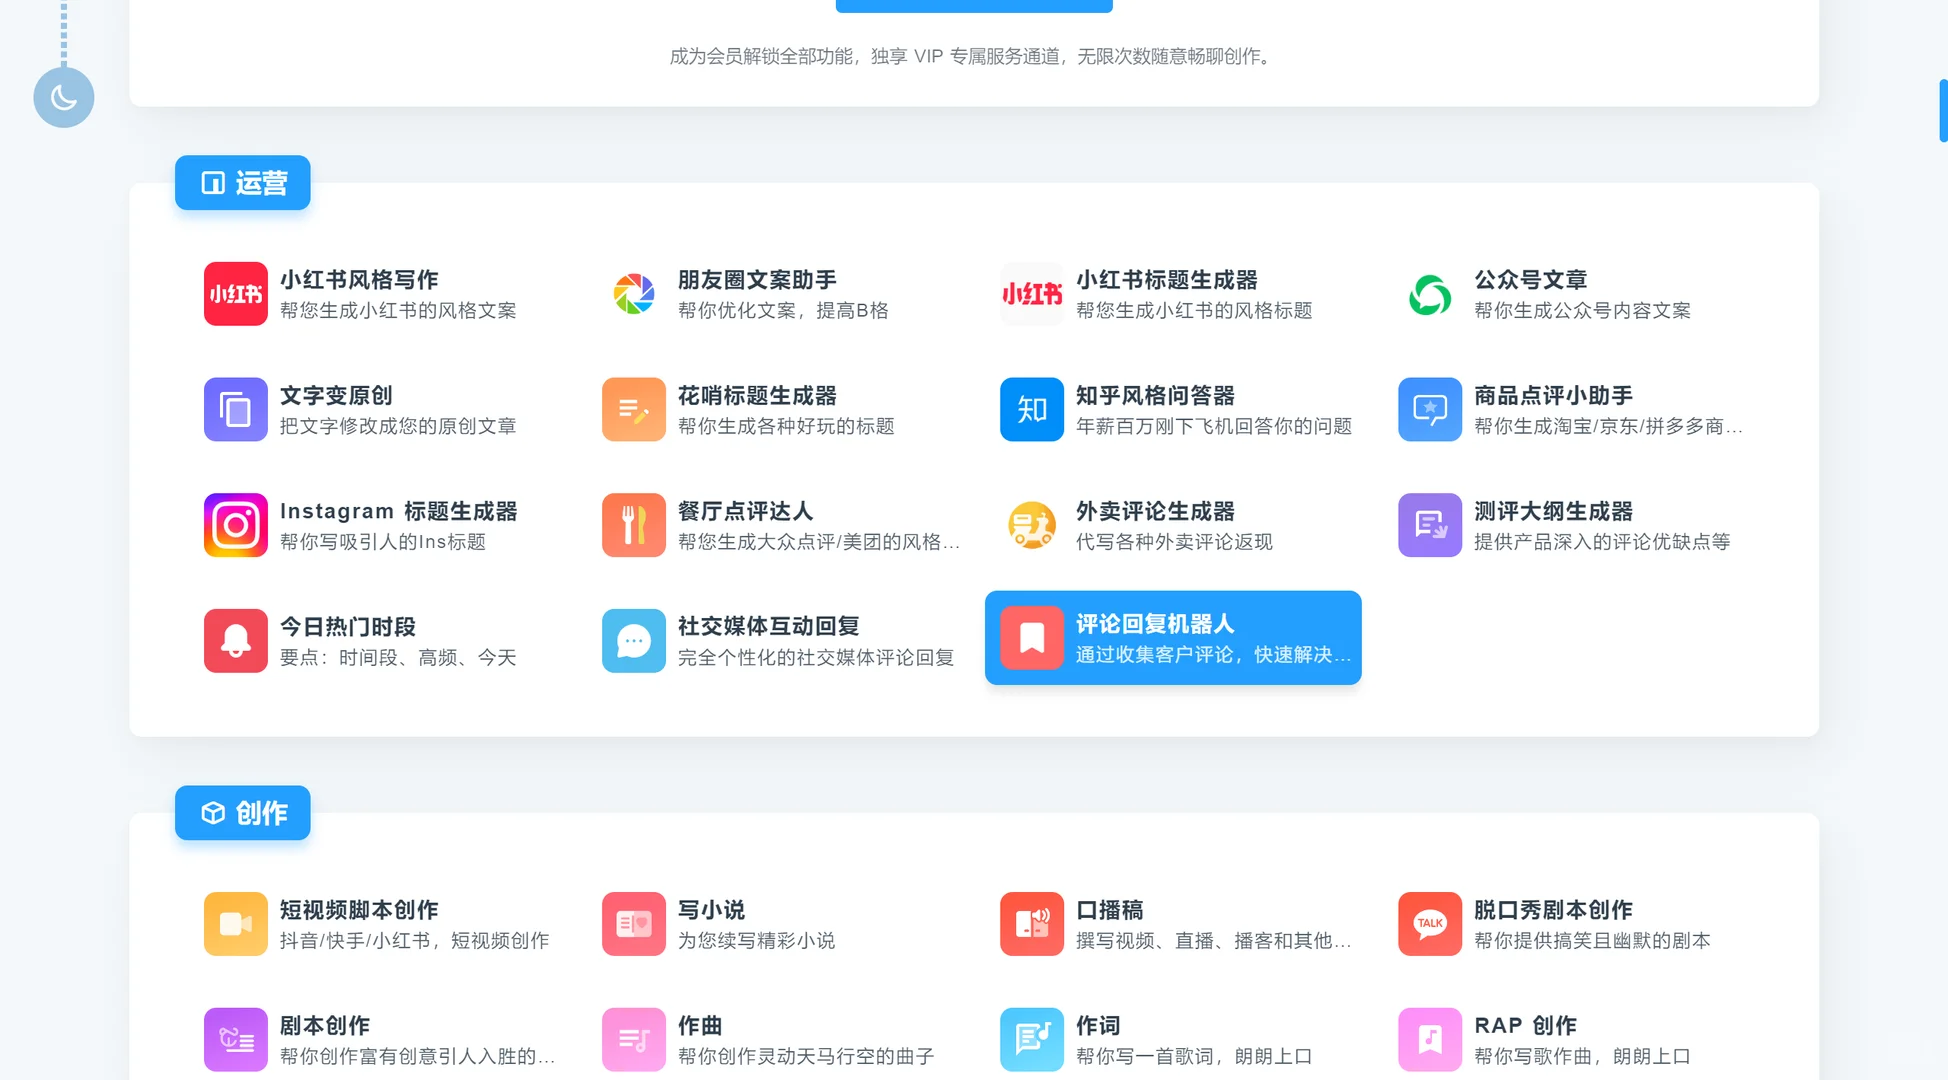
Task: Switch to the 创作 section header
Action: (242, 813)
